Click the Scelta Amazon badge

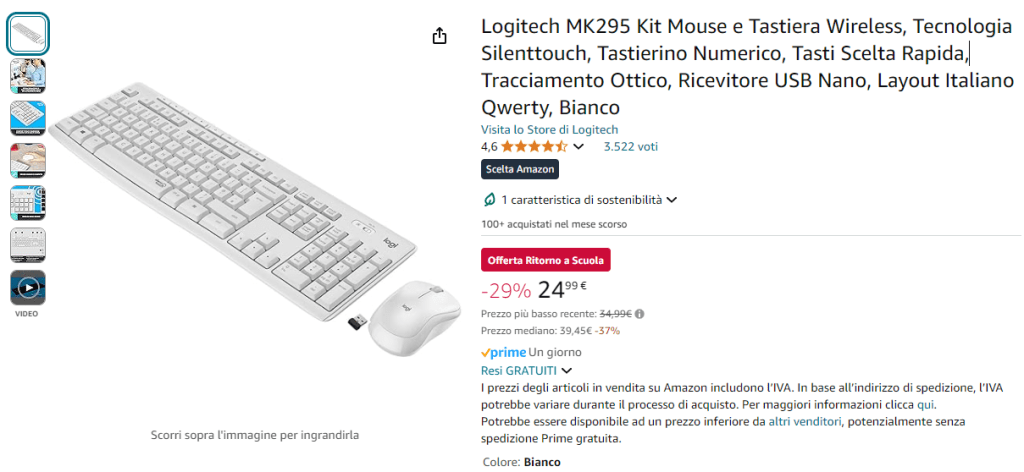click(x=520, y=169)
